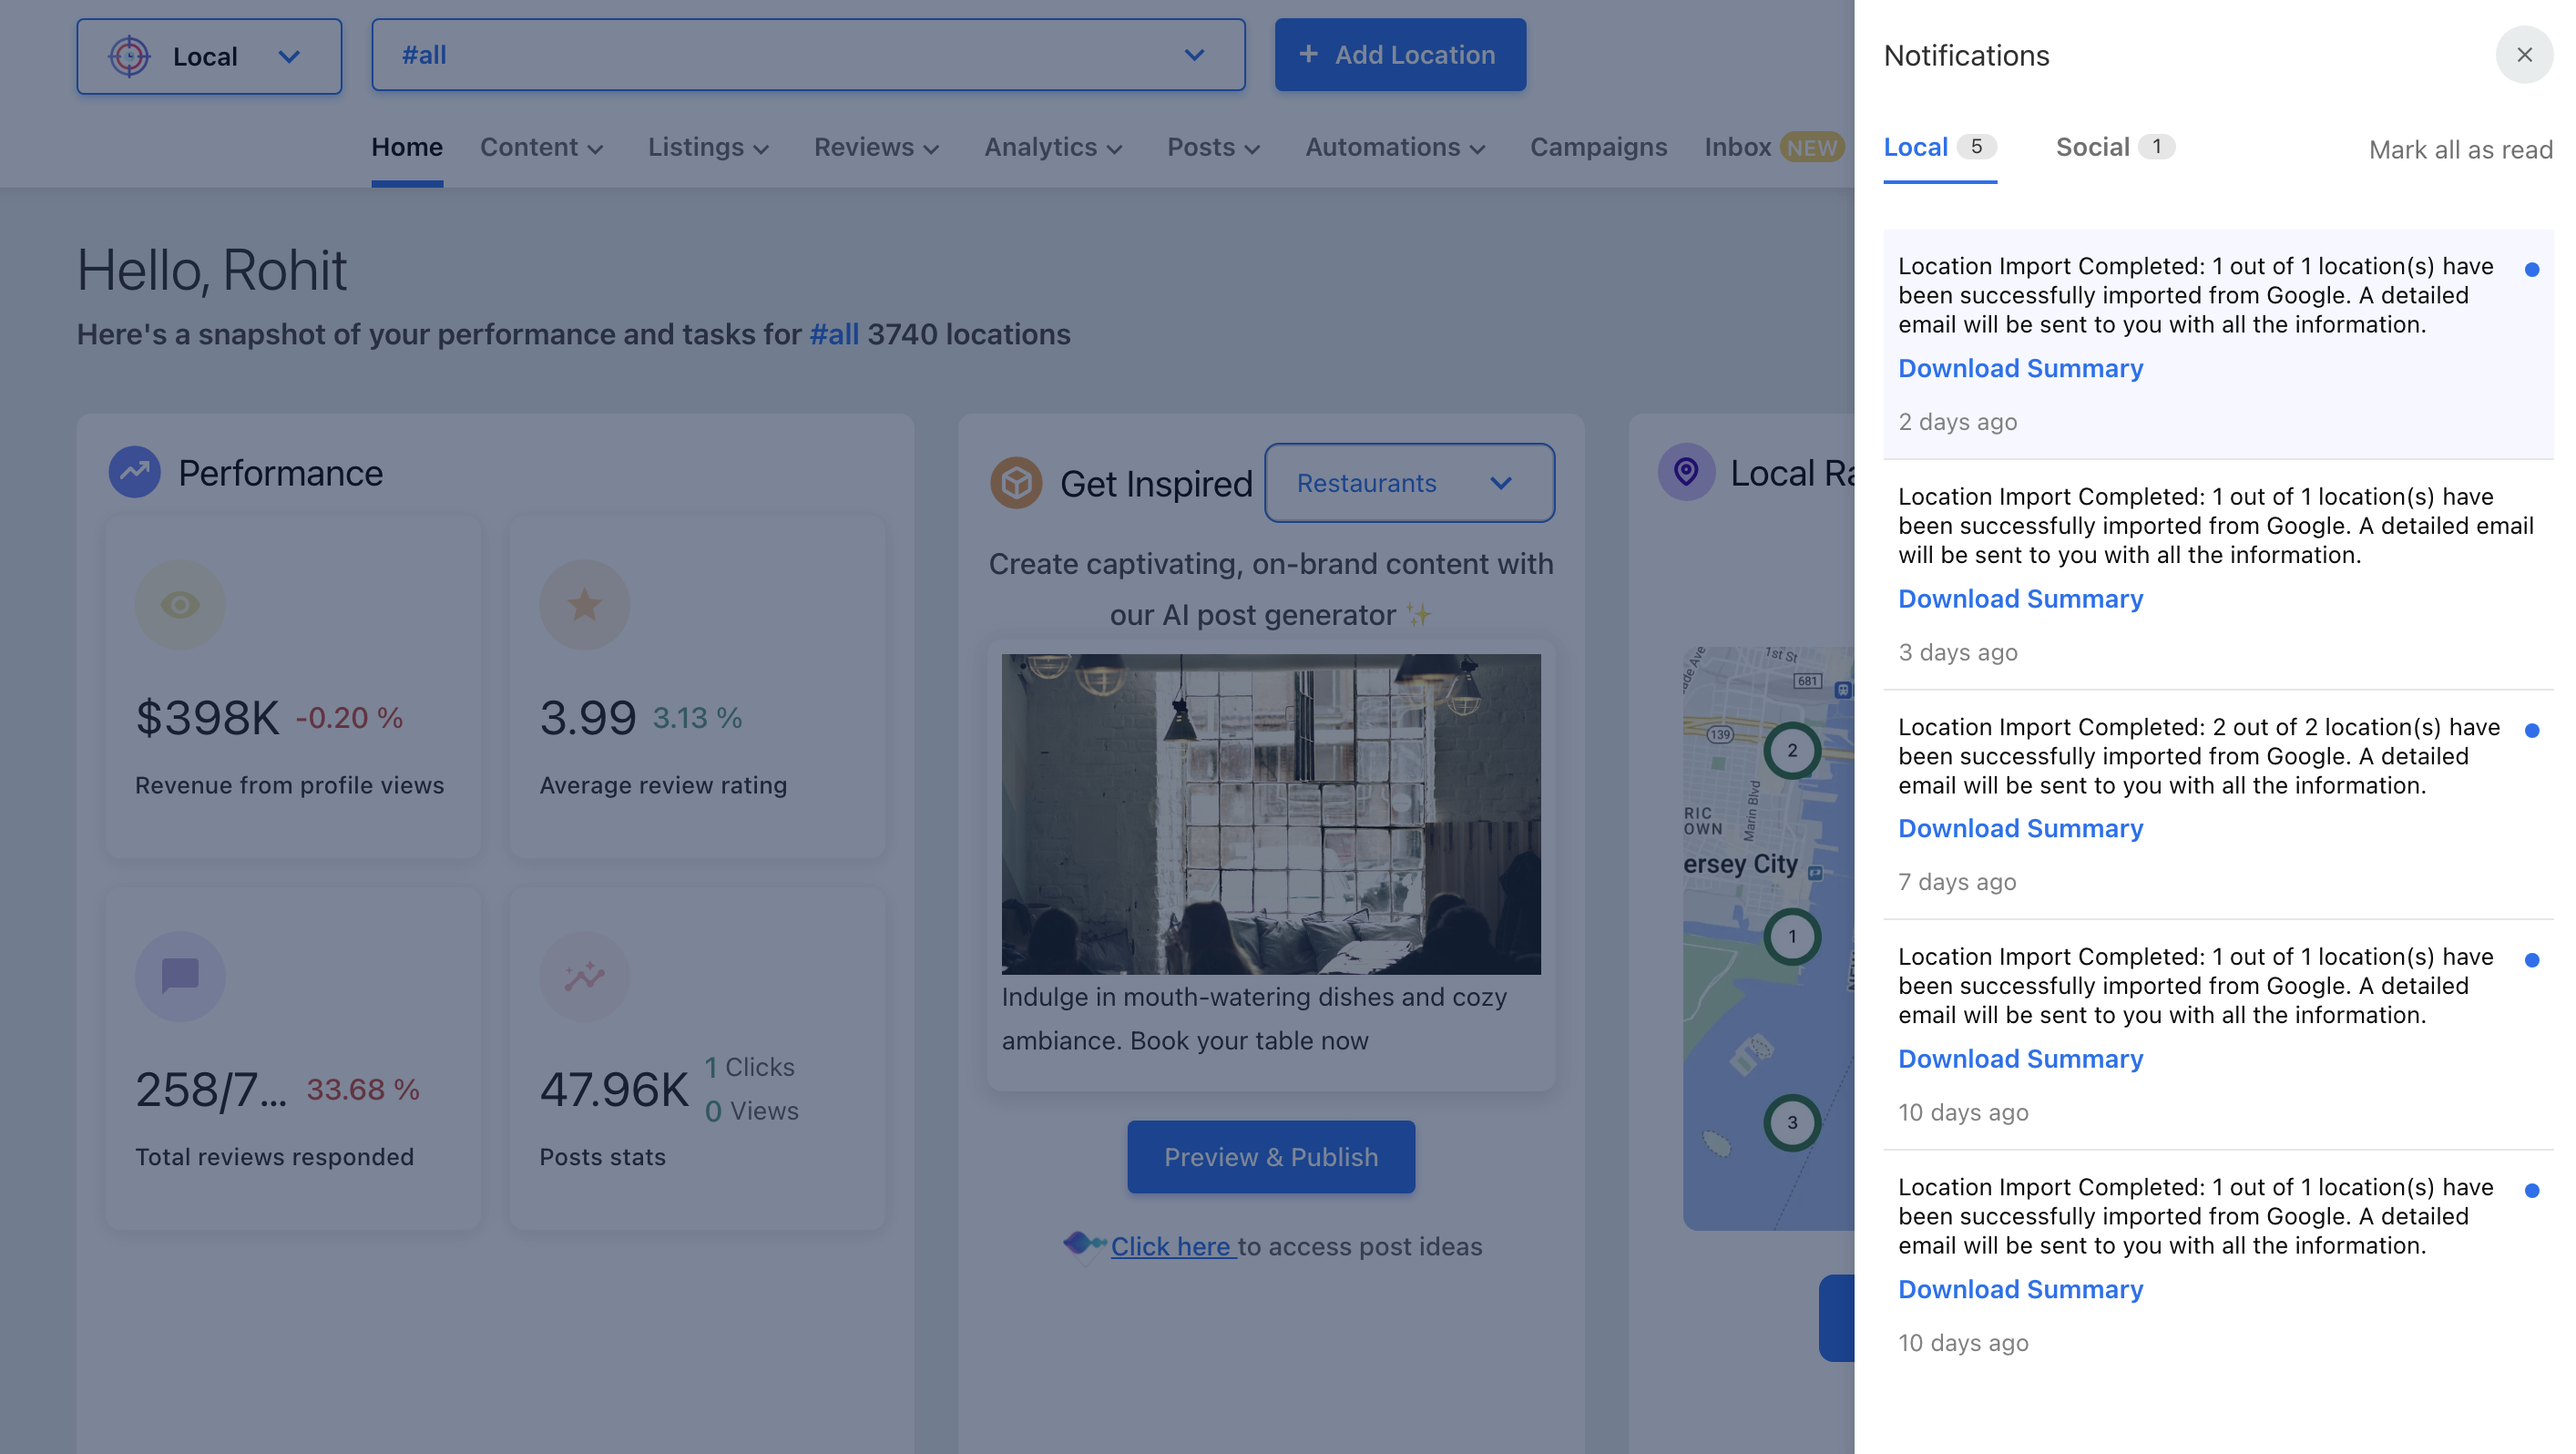Close the Notifications panel
2576x1454 pixels.
click(2523, 55)
